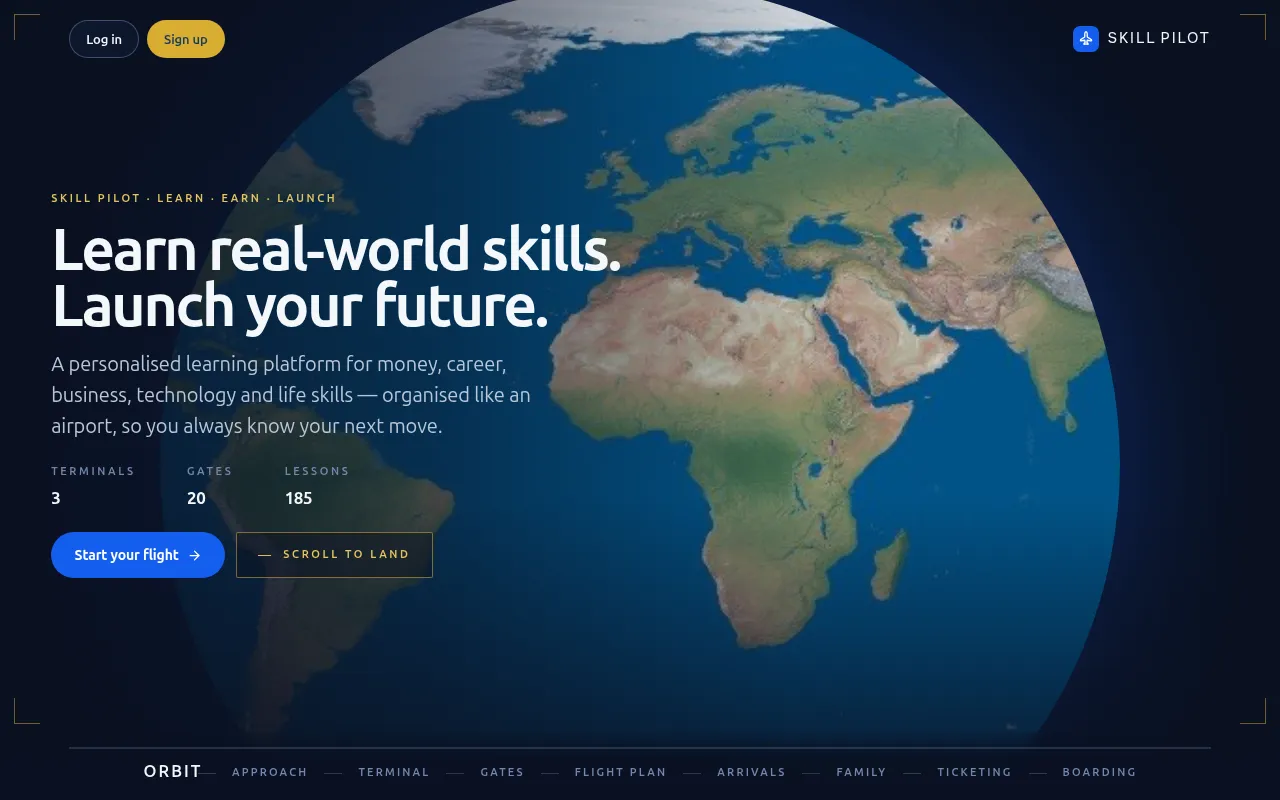Click the Scroll to Land button

click(334, 555)
